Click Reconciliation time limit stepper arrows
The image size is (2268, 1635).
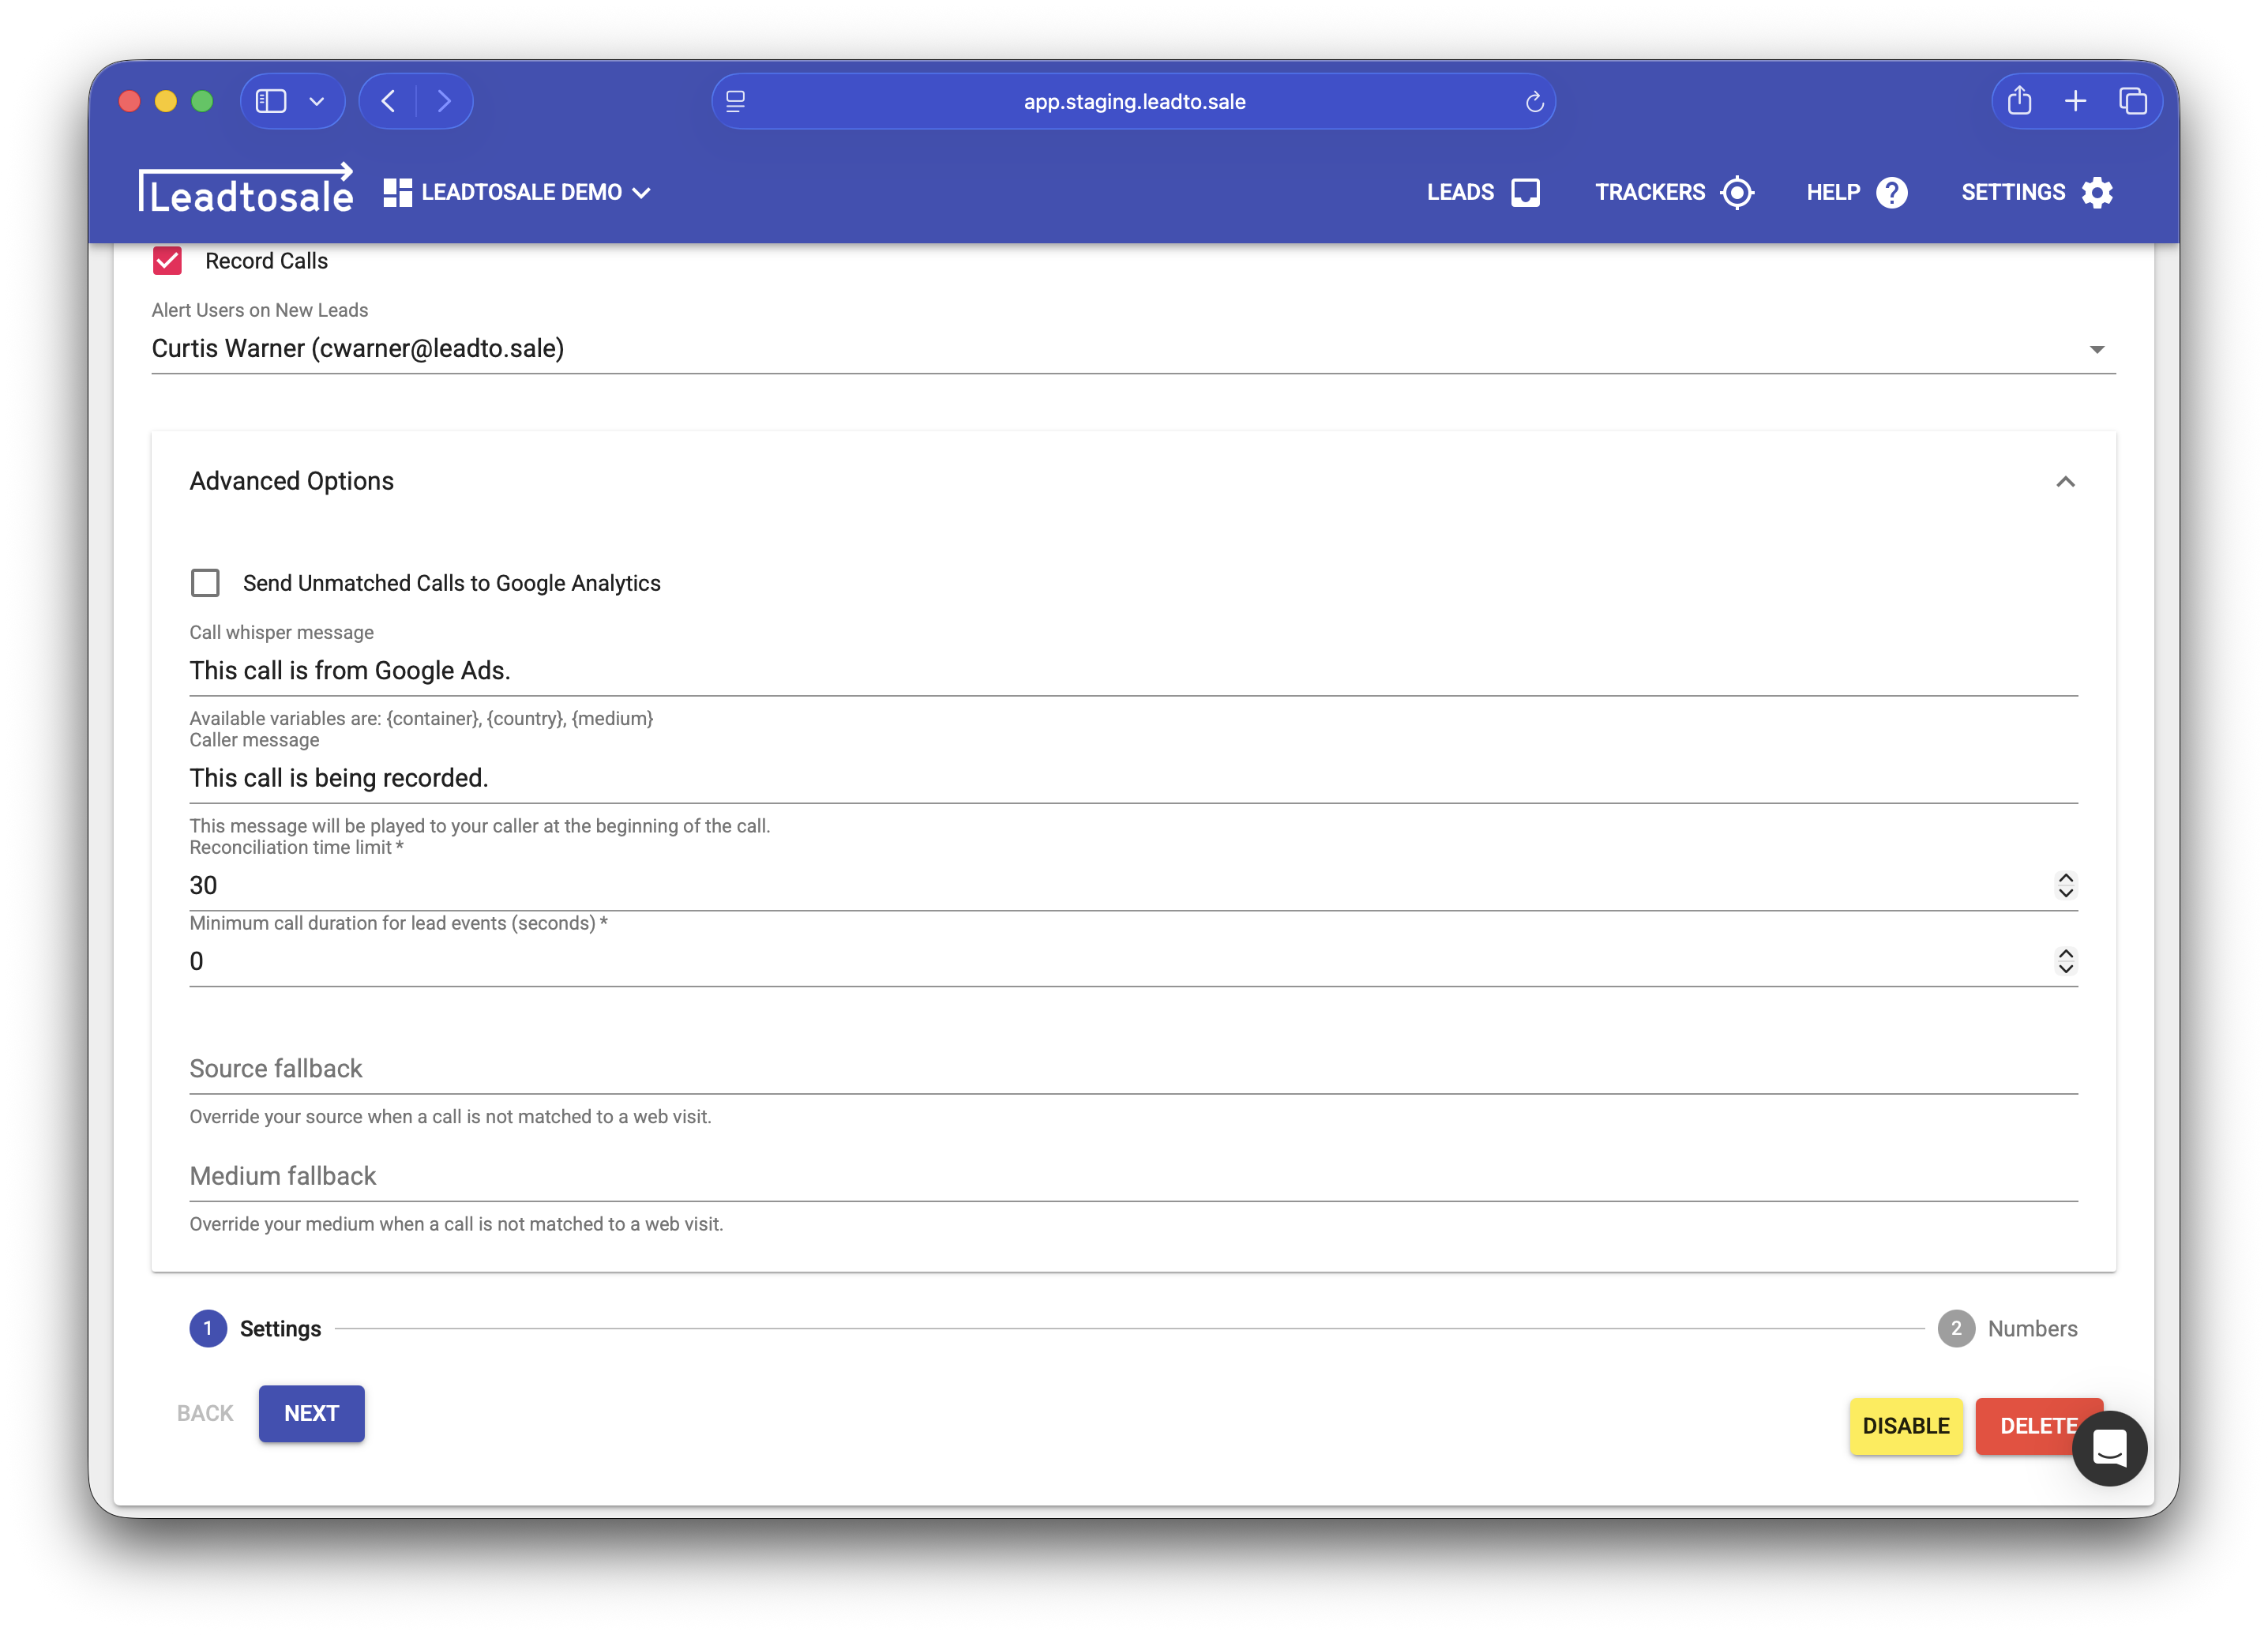[x=2065, y=885]
